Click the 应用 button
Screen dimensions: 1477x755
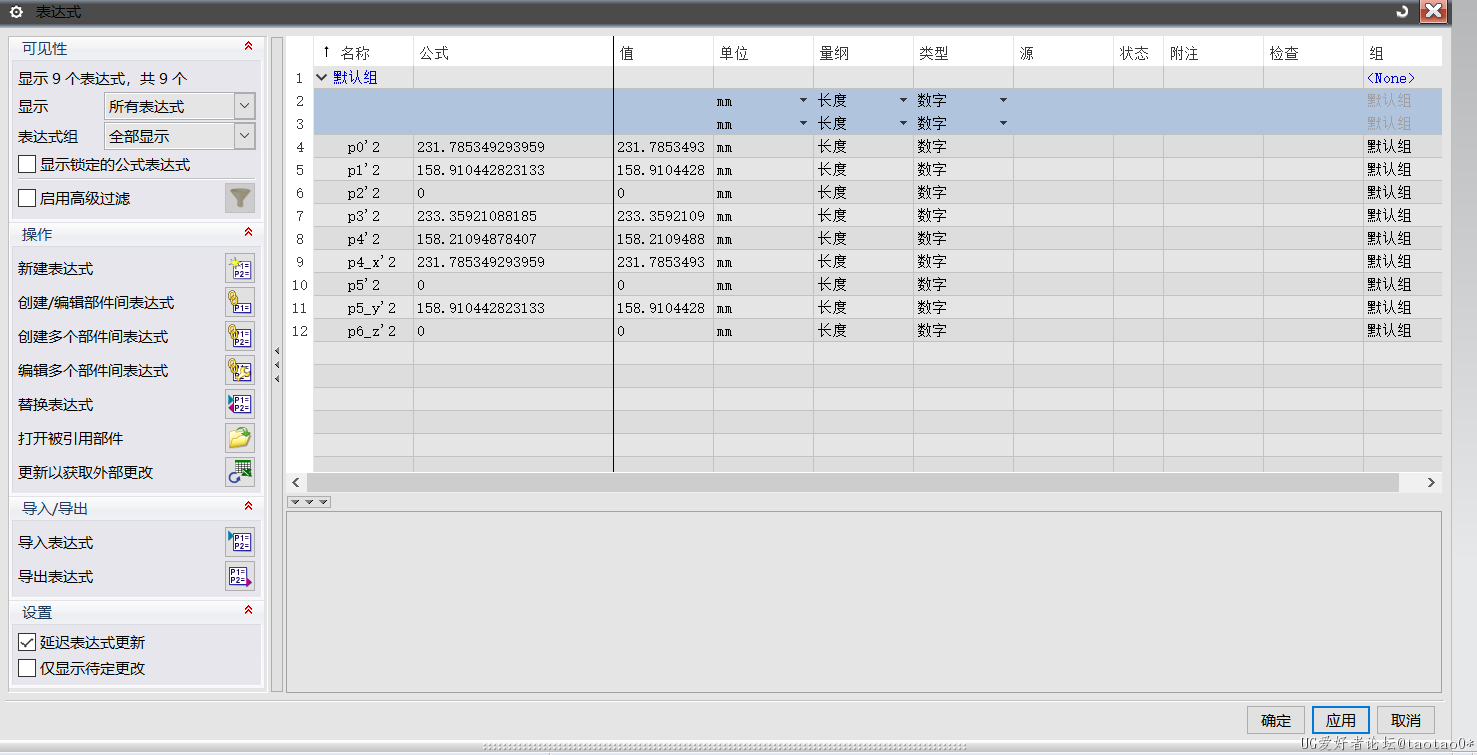point(1341,720)
